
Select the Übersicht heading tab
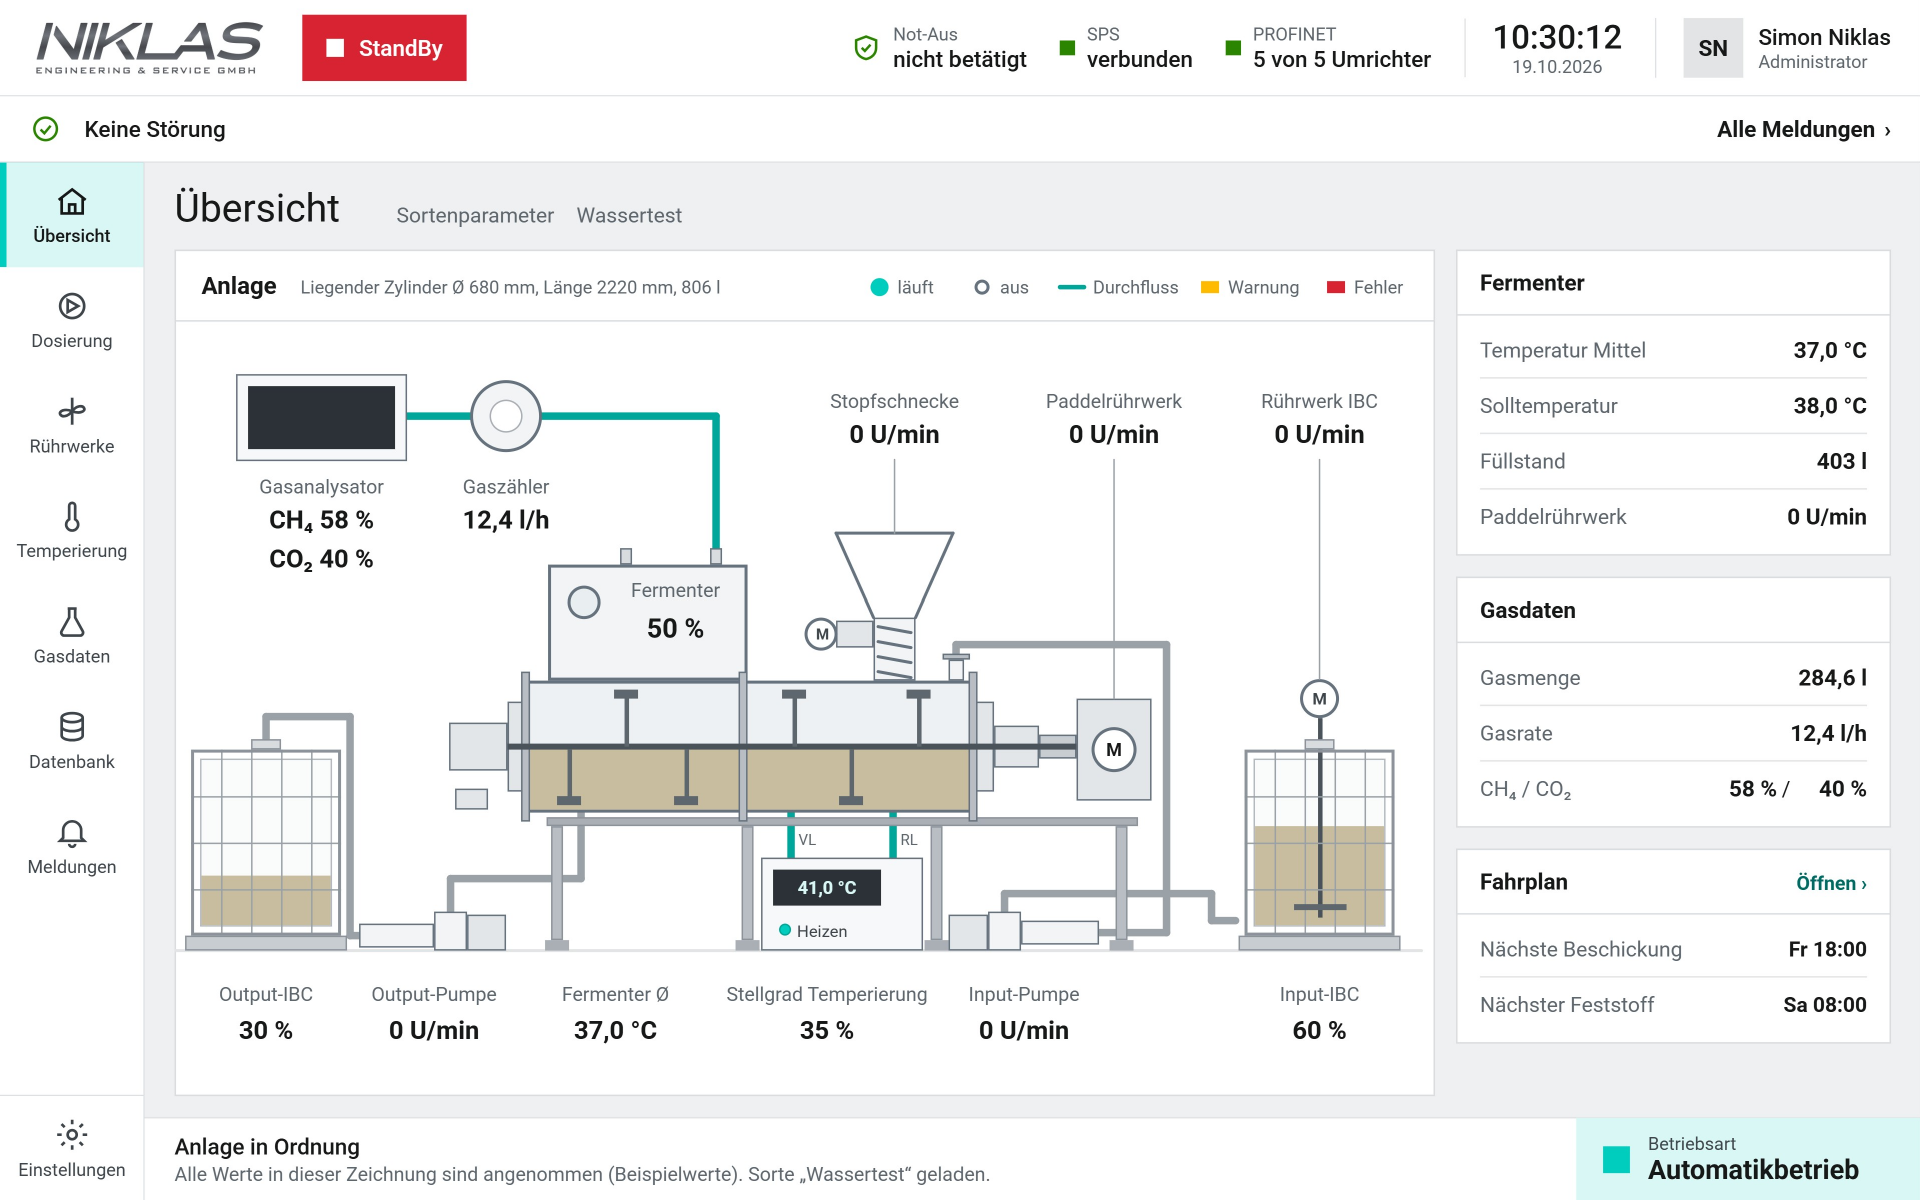pos(257,208)
